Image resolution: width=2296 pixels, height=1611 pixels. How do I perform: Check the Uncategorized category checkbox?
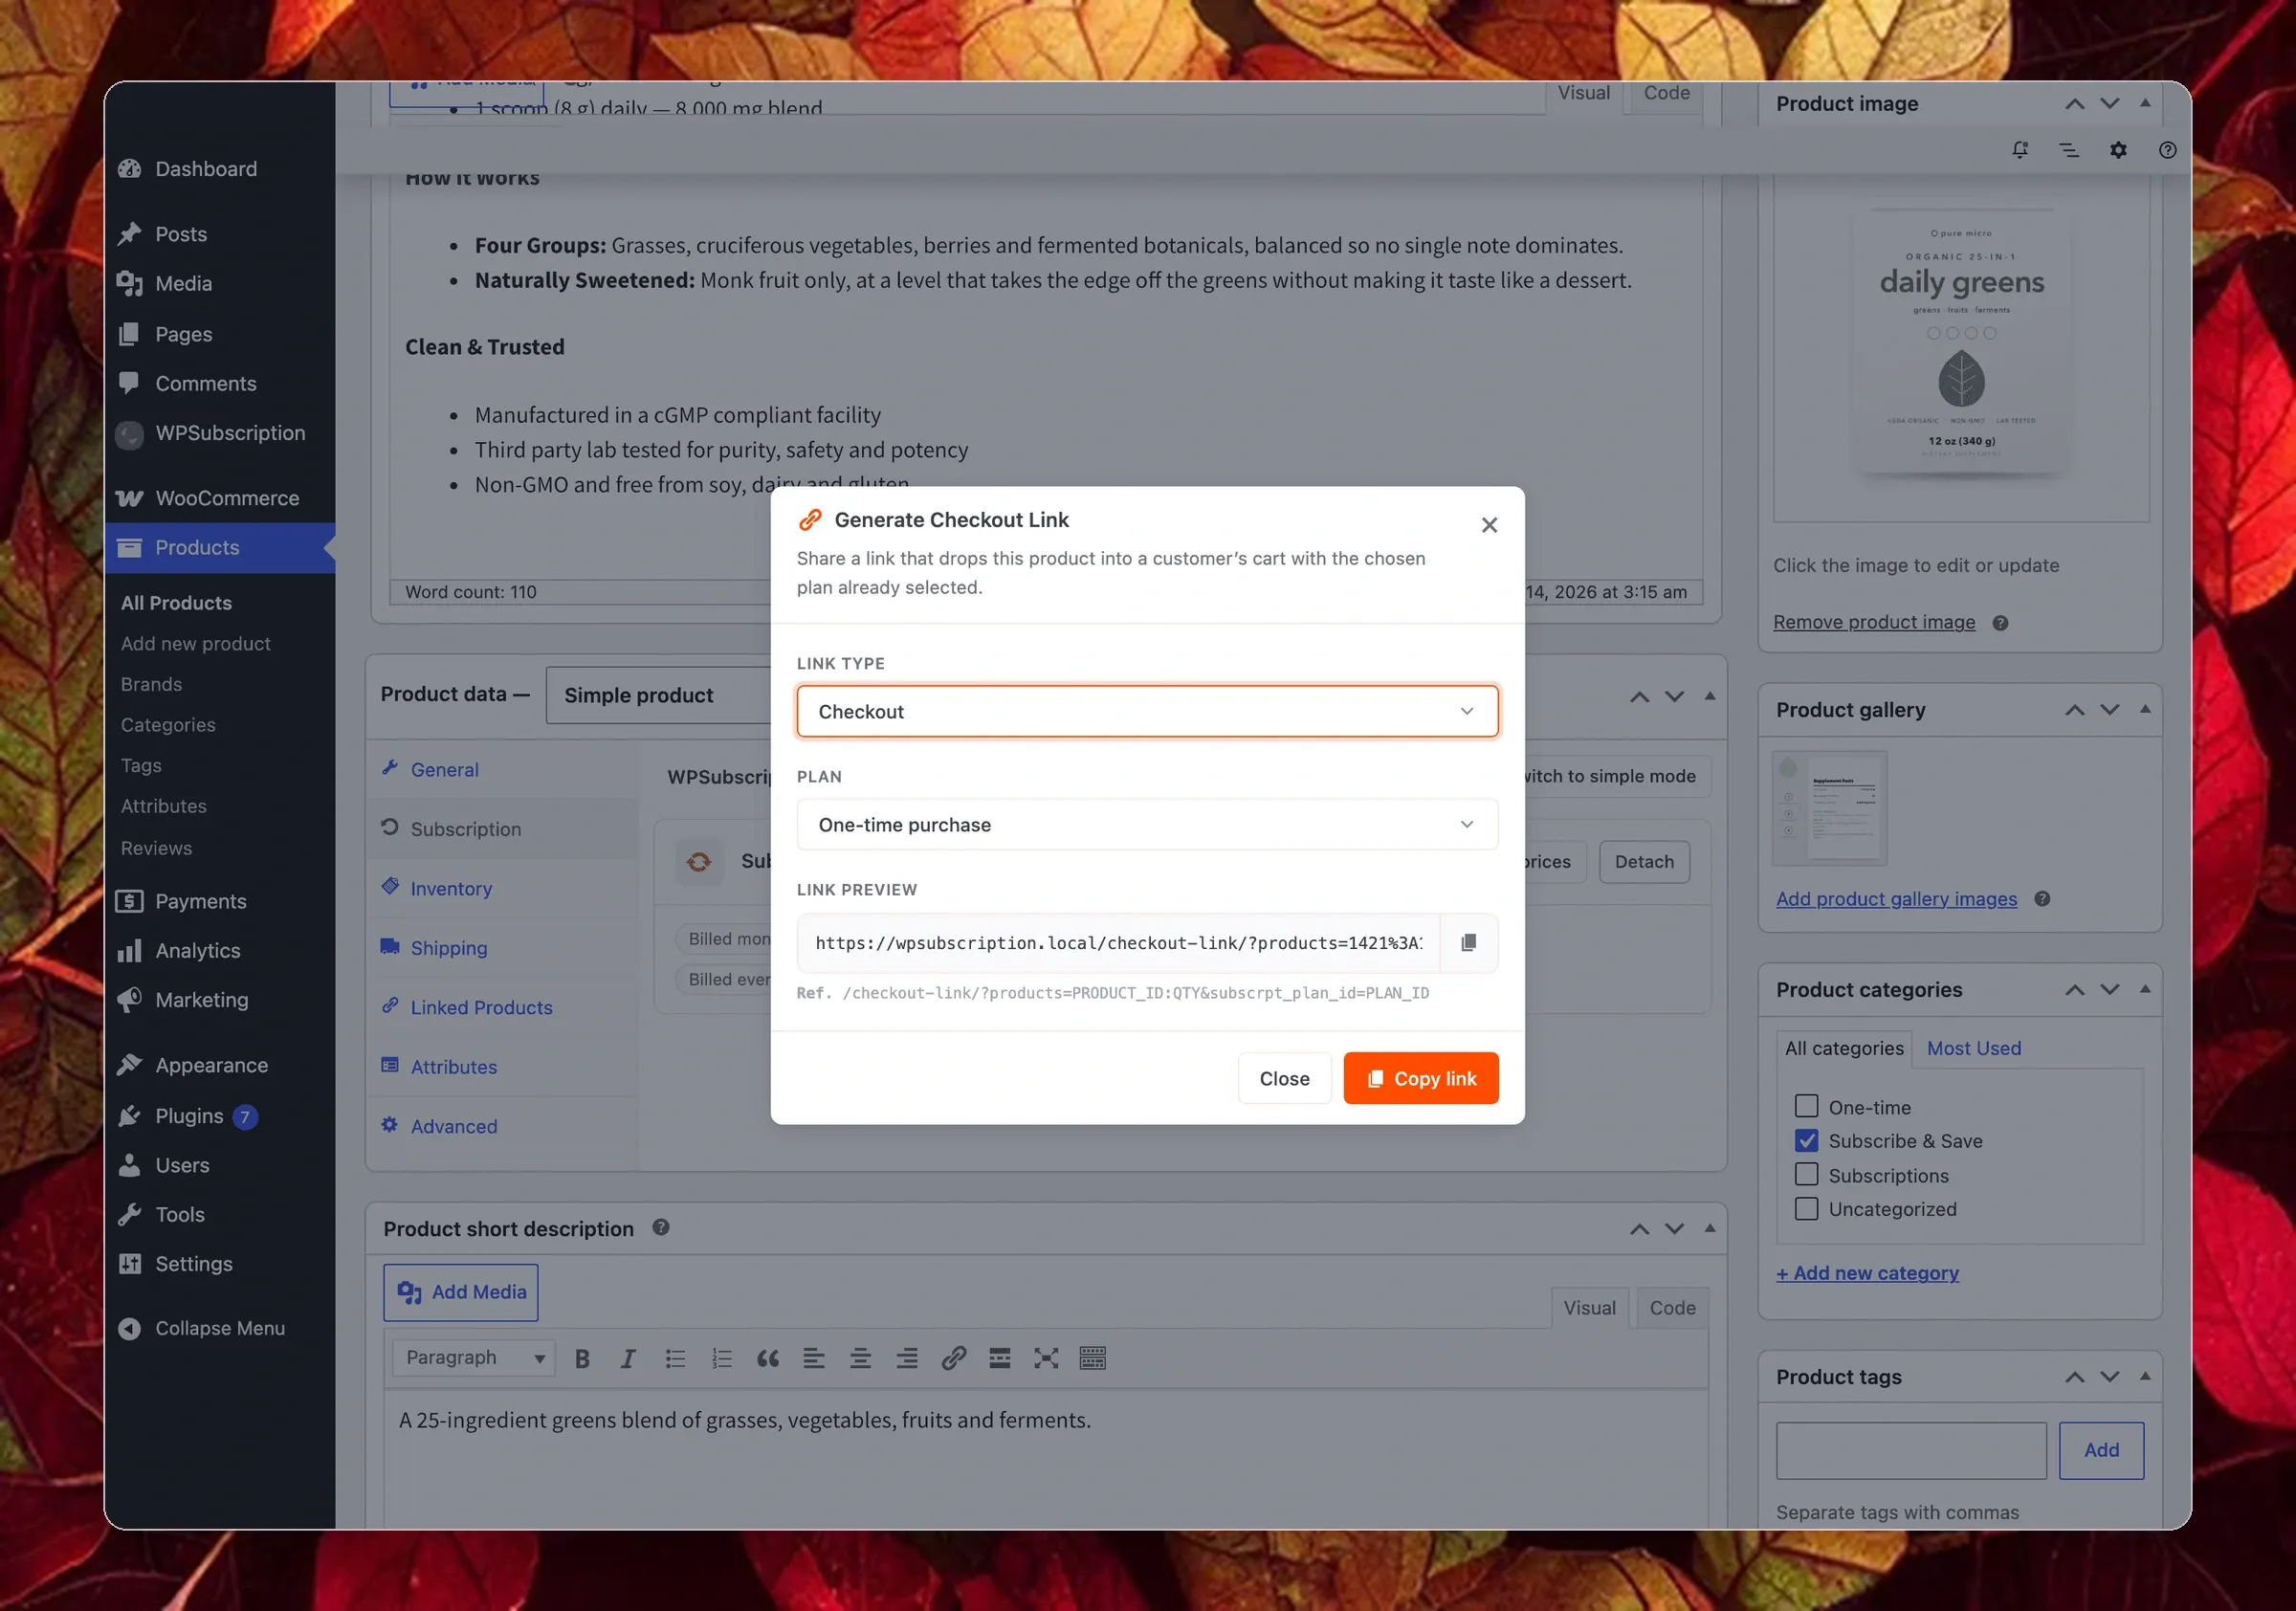[1806, 1208]
